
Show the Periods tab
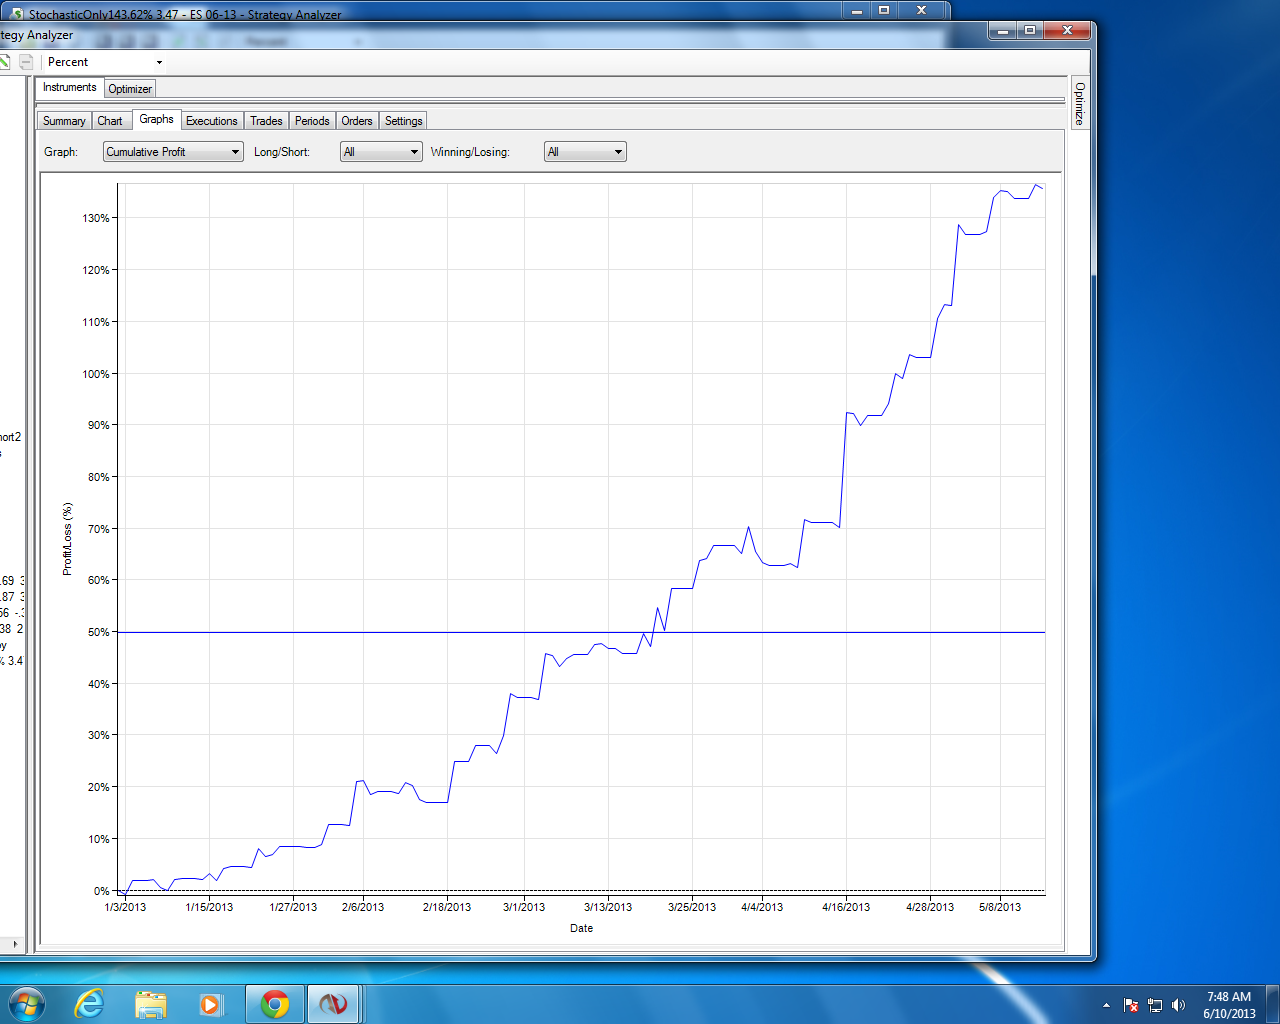tap(312, 121)
